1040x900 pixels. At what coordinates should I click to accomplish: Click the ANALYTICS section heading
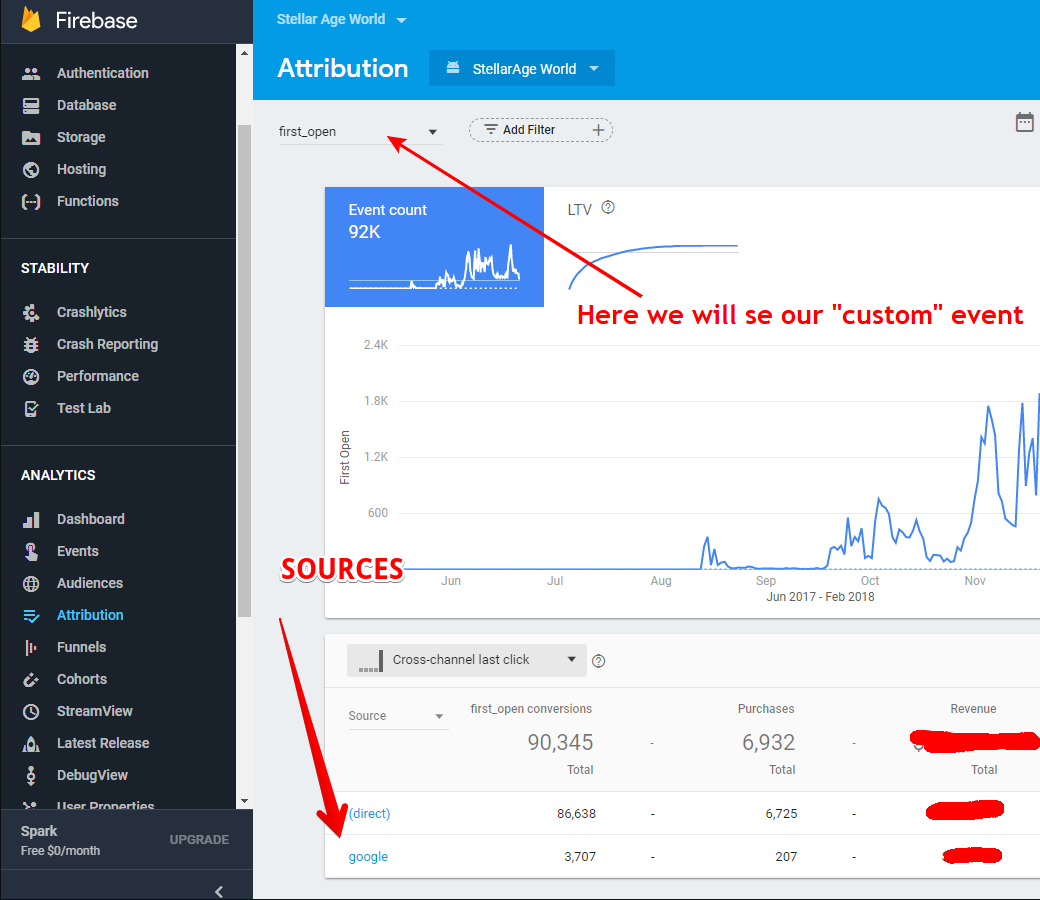pos(58,475)
